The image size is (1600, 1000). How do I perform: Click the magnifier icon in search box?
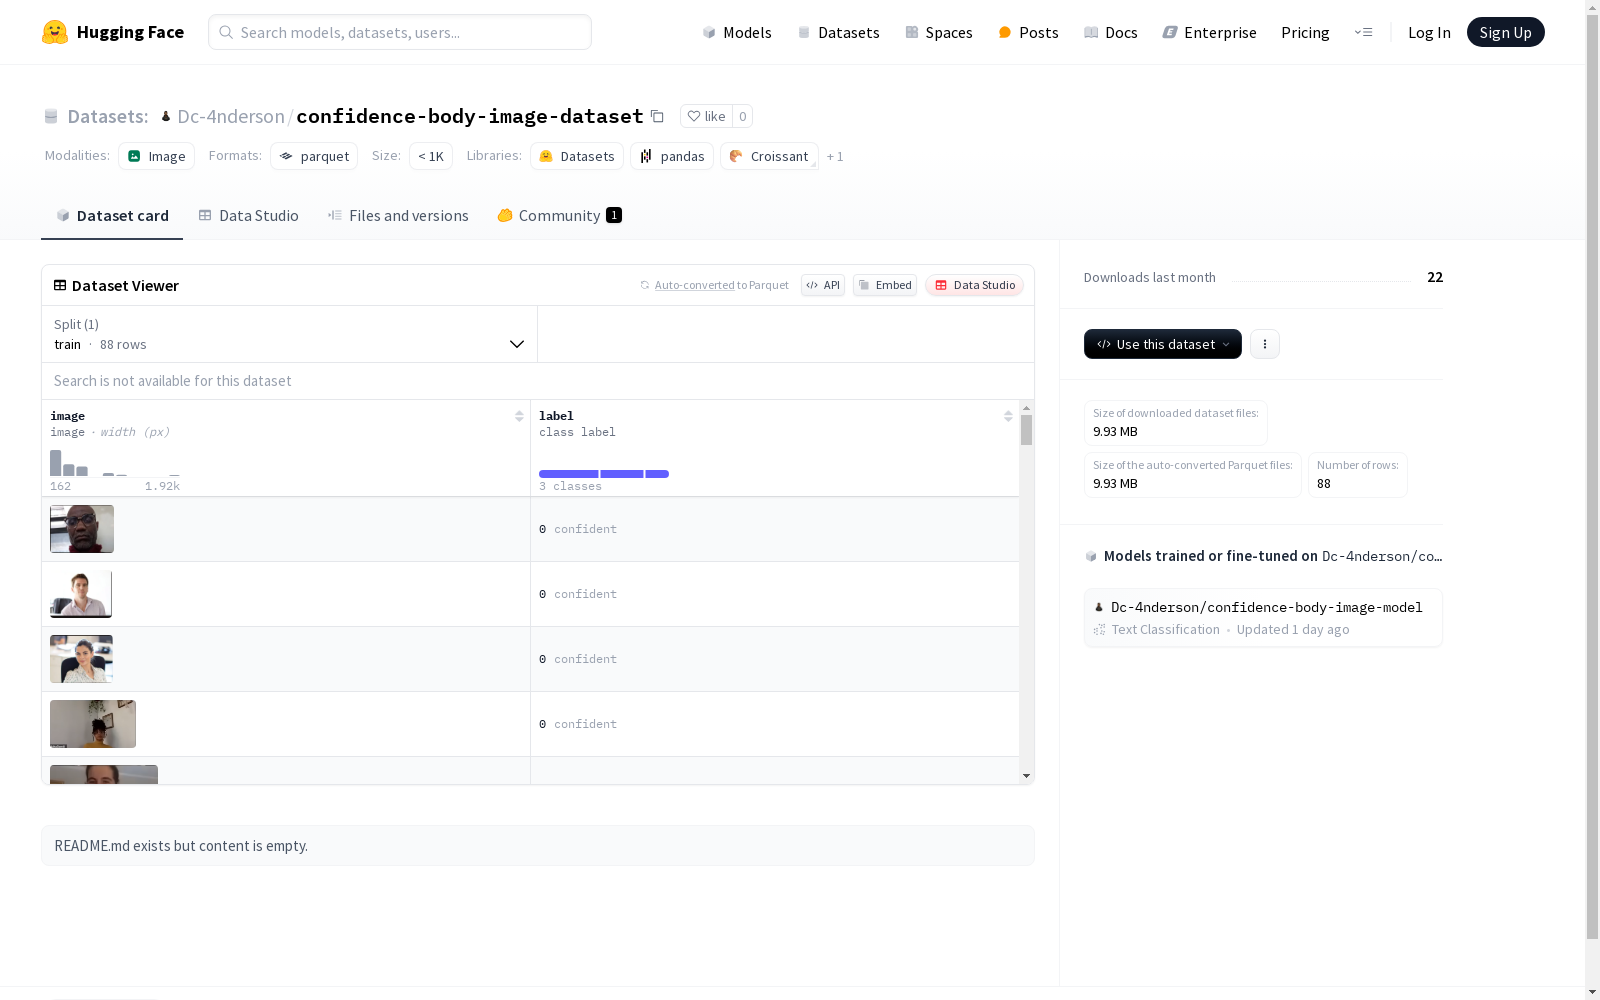click(x=227, y=32)
